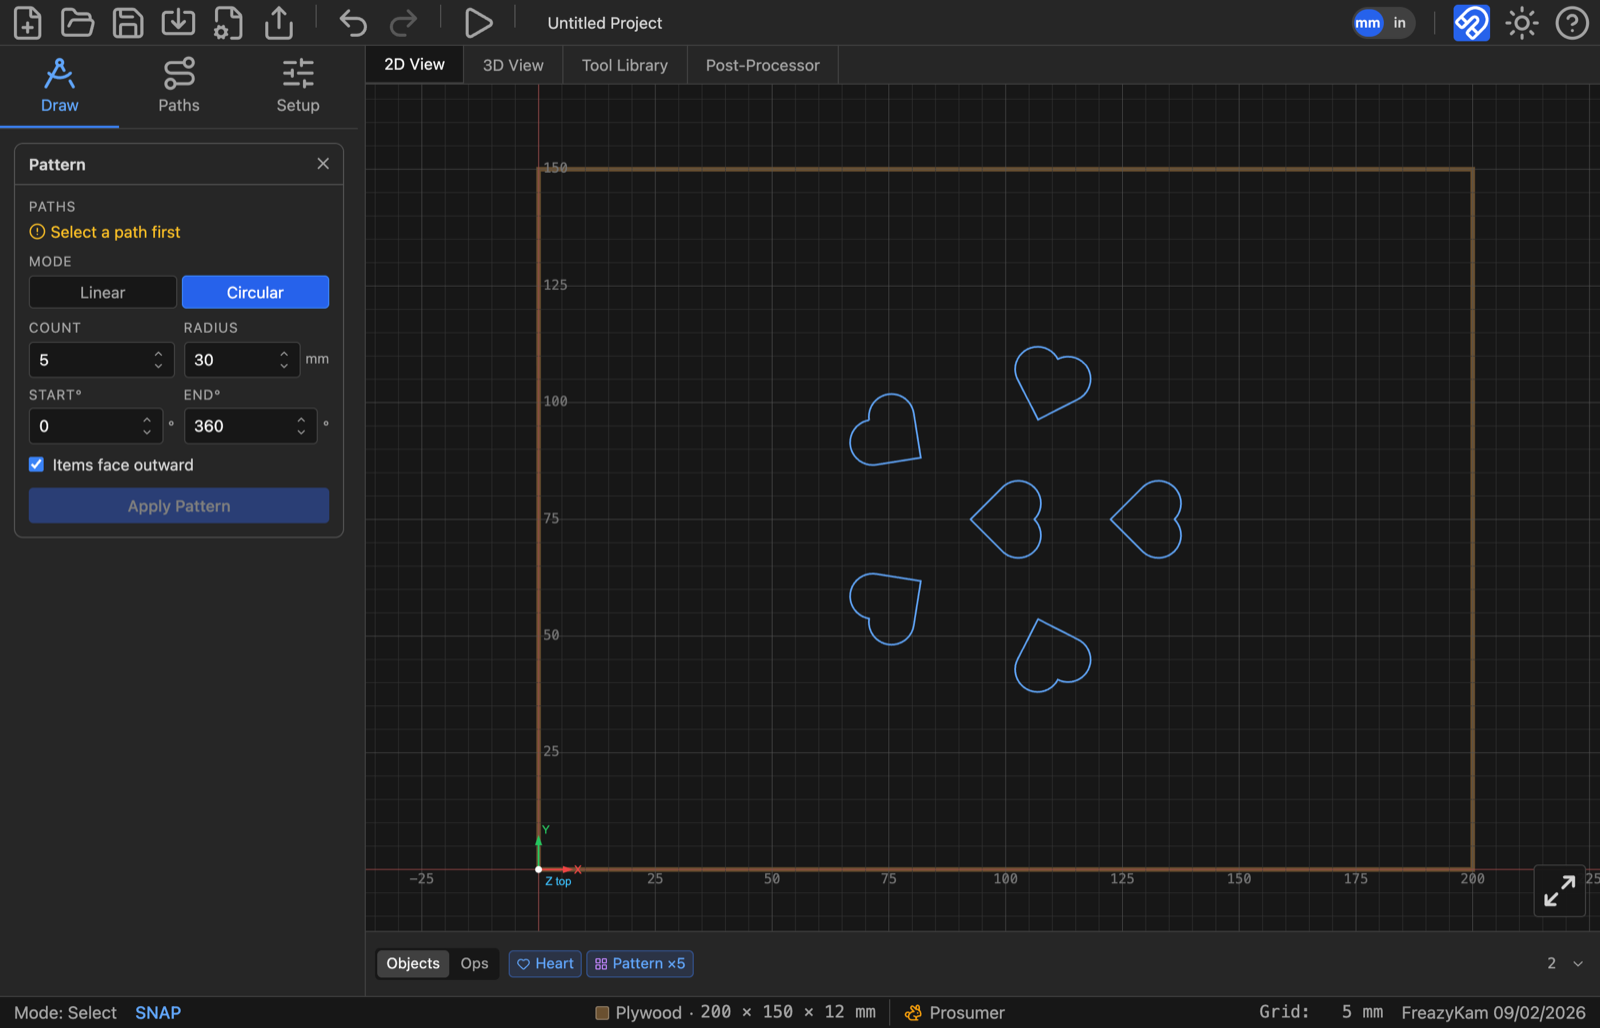Toggle SNAP in the status bar
This screenshot has width=1600, height=1028.
coord(158,1012)
